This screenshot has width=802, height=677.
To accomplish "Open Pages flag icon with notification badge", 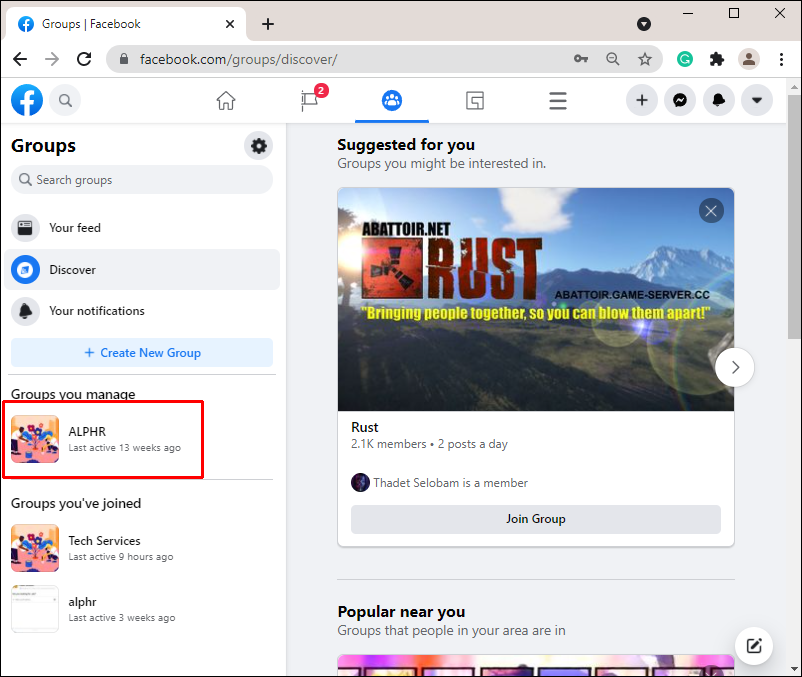I will click(310, 100).
